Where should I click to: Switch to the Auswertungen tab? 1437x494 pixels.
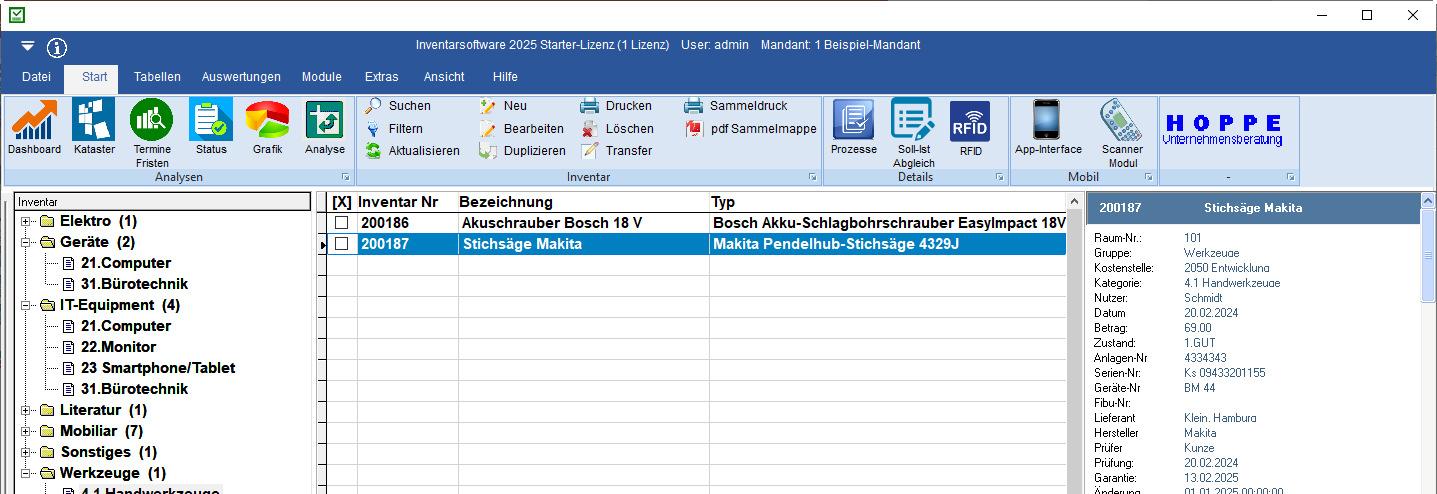241,77
